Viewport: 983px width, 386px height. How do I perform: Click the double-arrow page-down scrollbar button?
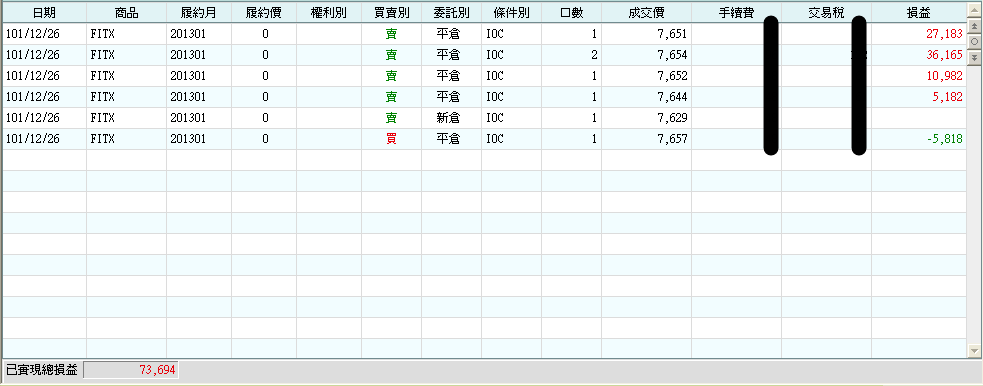pyautogui.click(x=974, y=57)
